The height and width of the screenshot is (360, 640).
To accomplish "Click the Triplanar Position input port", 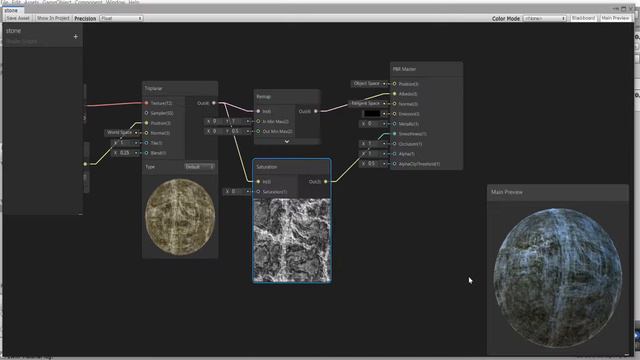I will [x=147, y=123].
